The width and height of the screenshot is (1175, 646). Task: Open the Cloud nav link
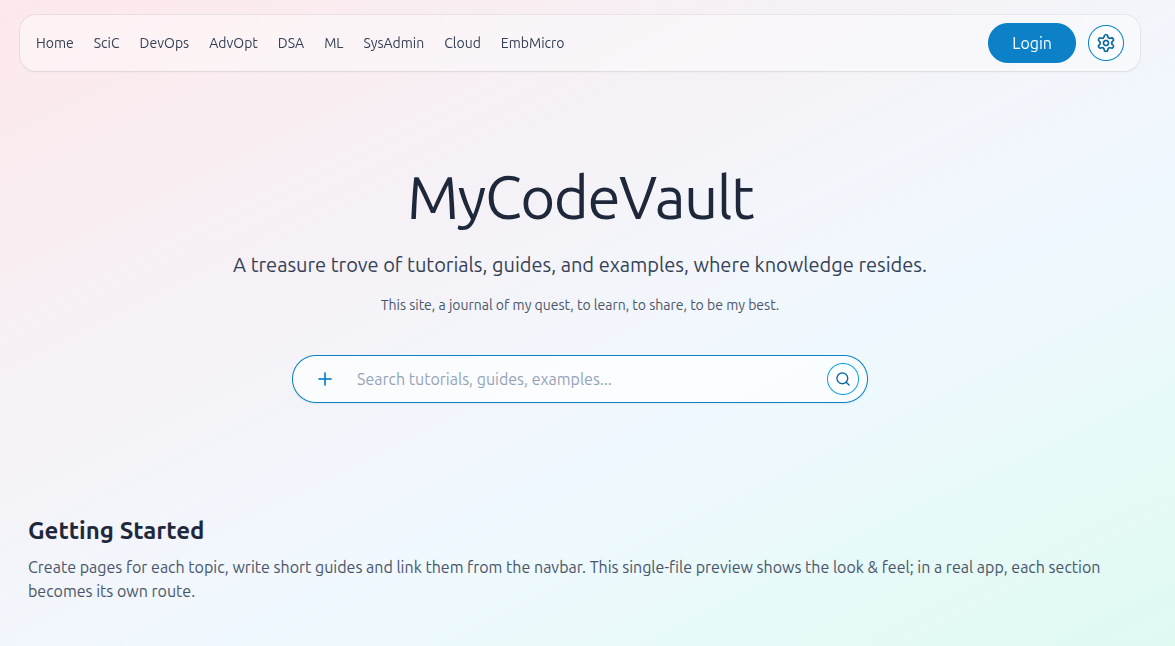click(462, 43)
